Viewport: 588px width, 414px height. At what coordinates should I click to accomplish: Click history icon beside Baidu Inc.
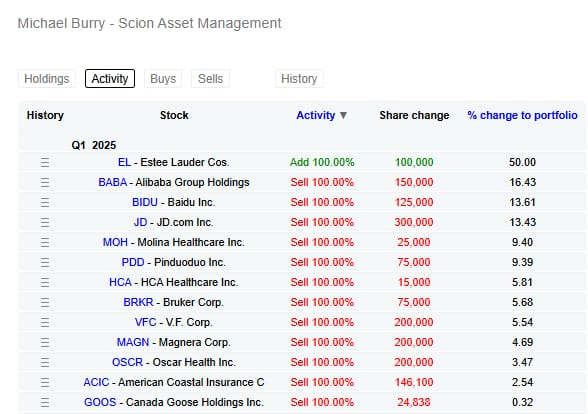click(45, 202)
